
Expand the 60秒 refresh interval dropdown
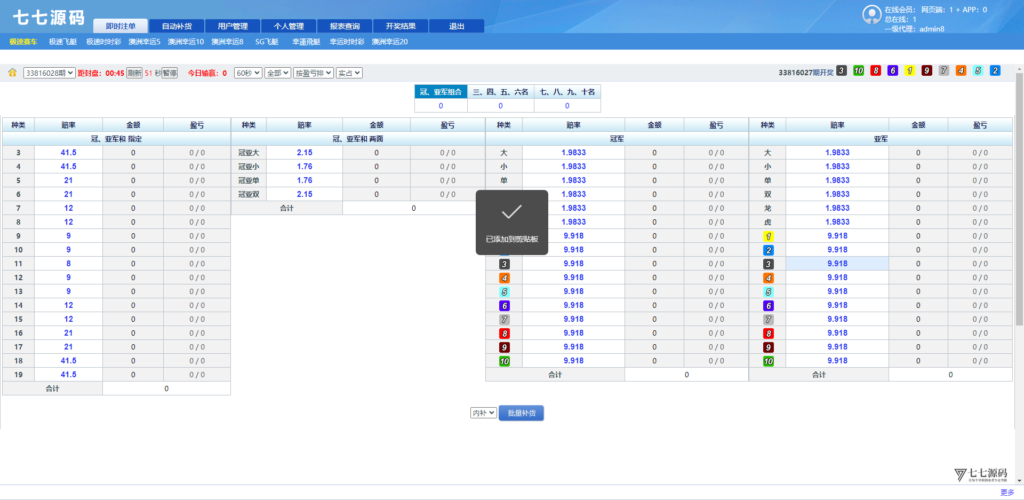247,73
